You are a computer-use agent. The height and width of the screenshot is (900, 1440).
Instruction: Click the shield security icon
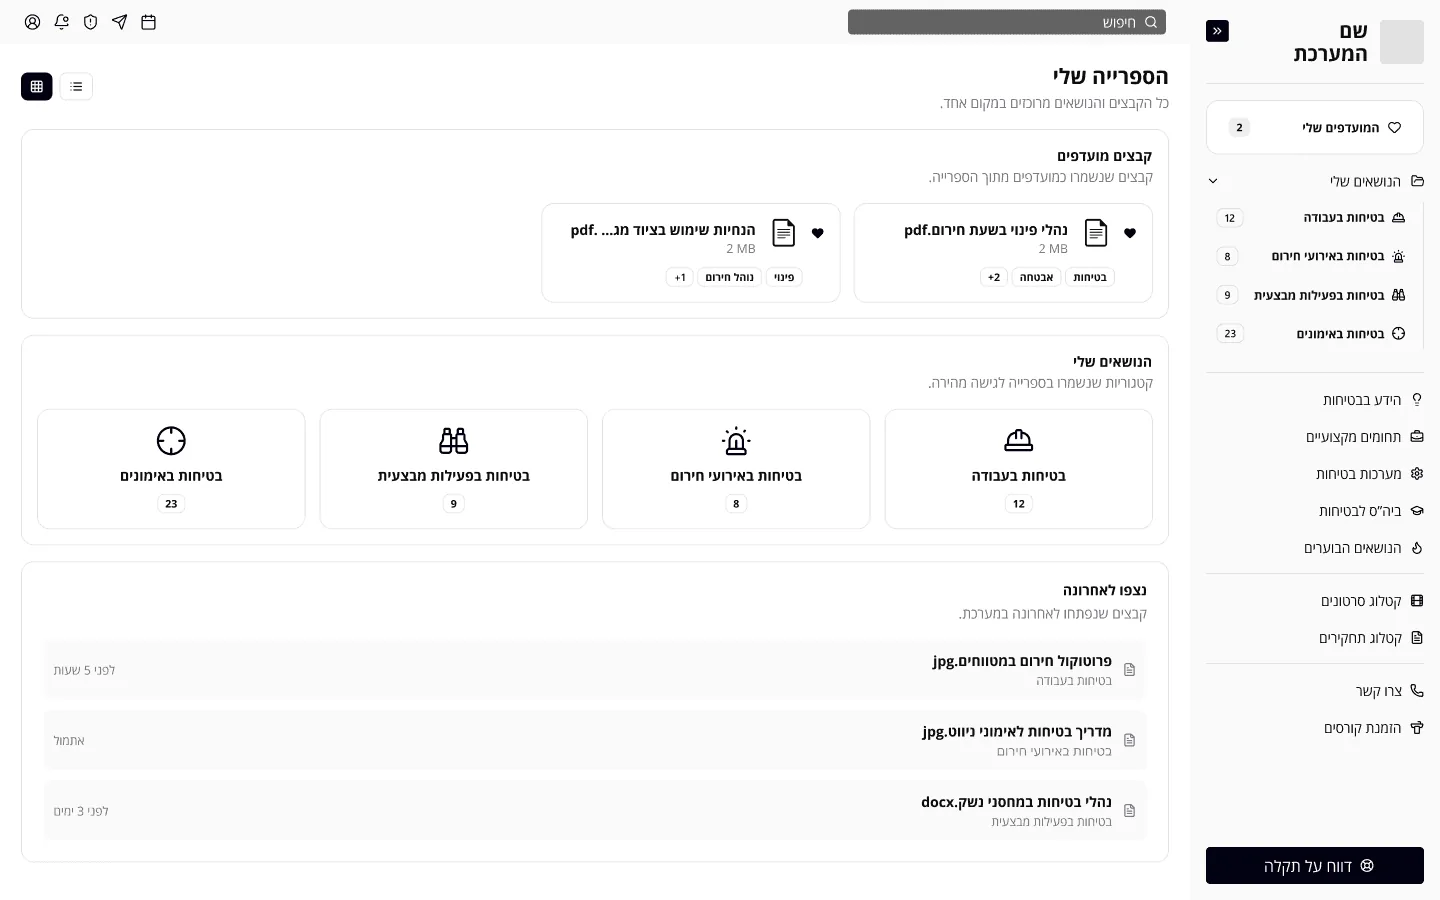coord(91,22)
